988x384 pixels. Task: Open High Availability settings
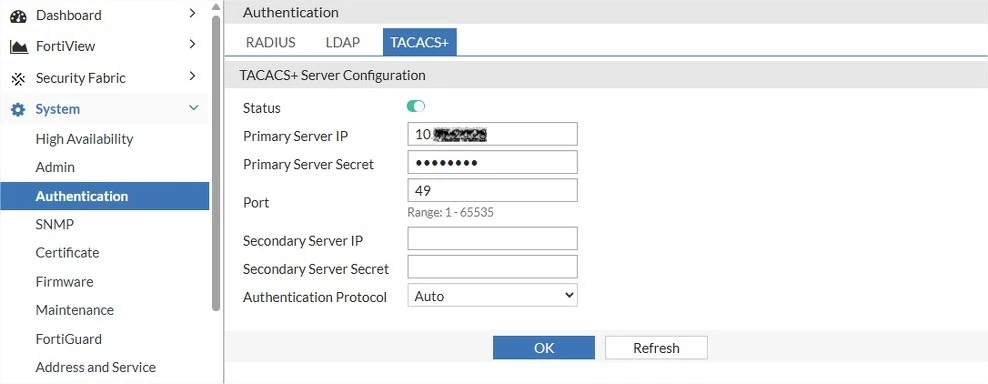[x=84, y=139]
